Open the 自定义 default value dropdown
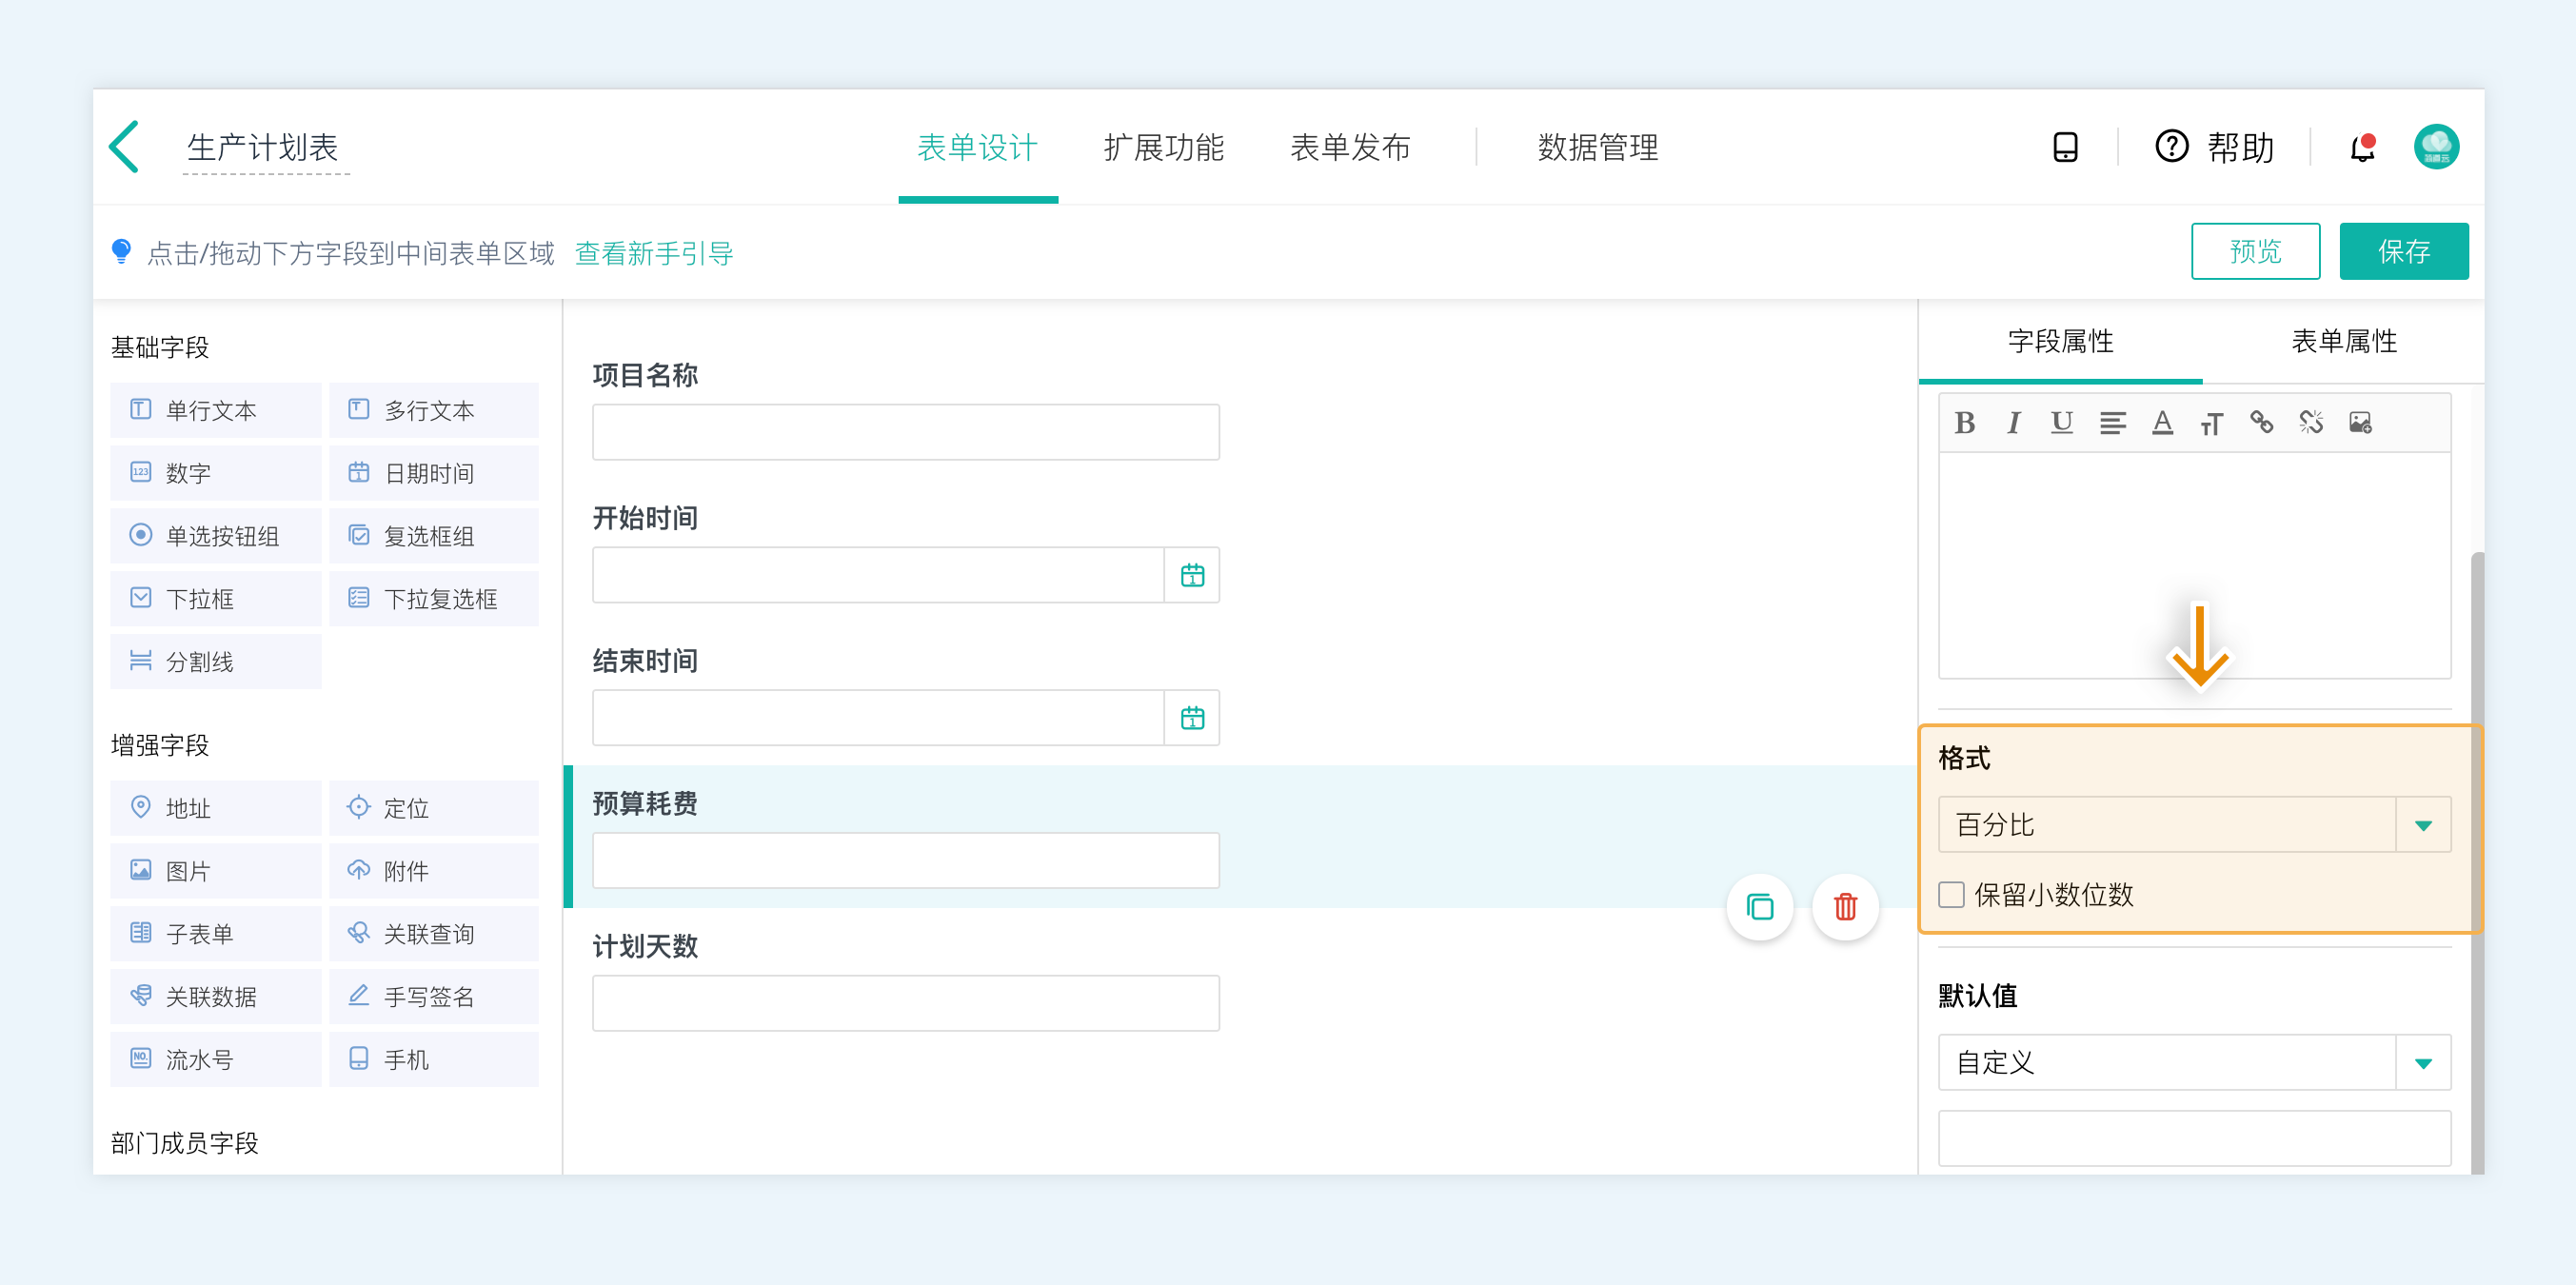The height and width of the screenshot is (1285, 2576). 2422,1062
